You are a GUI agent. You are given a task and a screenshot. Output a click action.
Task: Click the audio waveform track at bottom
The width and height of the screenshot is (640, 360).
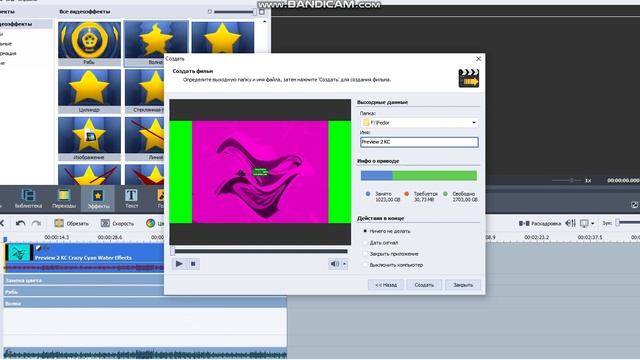click(x=145, y=353)
